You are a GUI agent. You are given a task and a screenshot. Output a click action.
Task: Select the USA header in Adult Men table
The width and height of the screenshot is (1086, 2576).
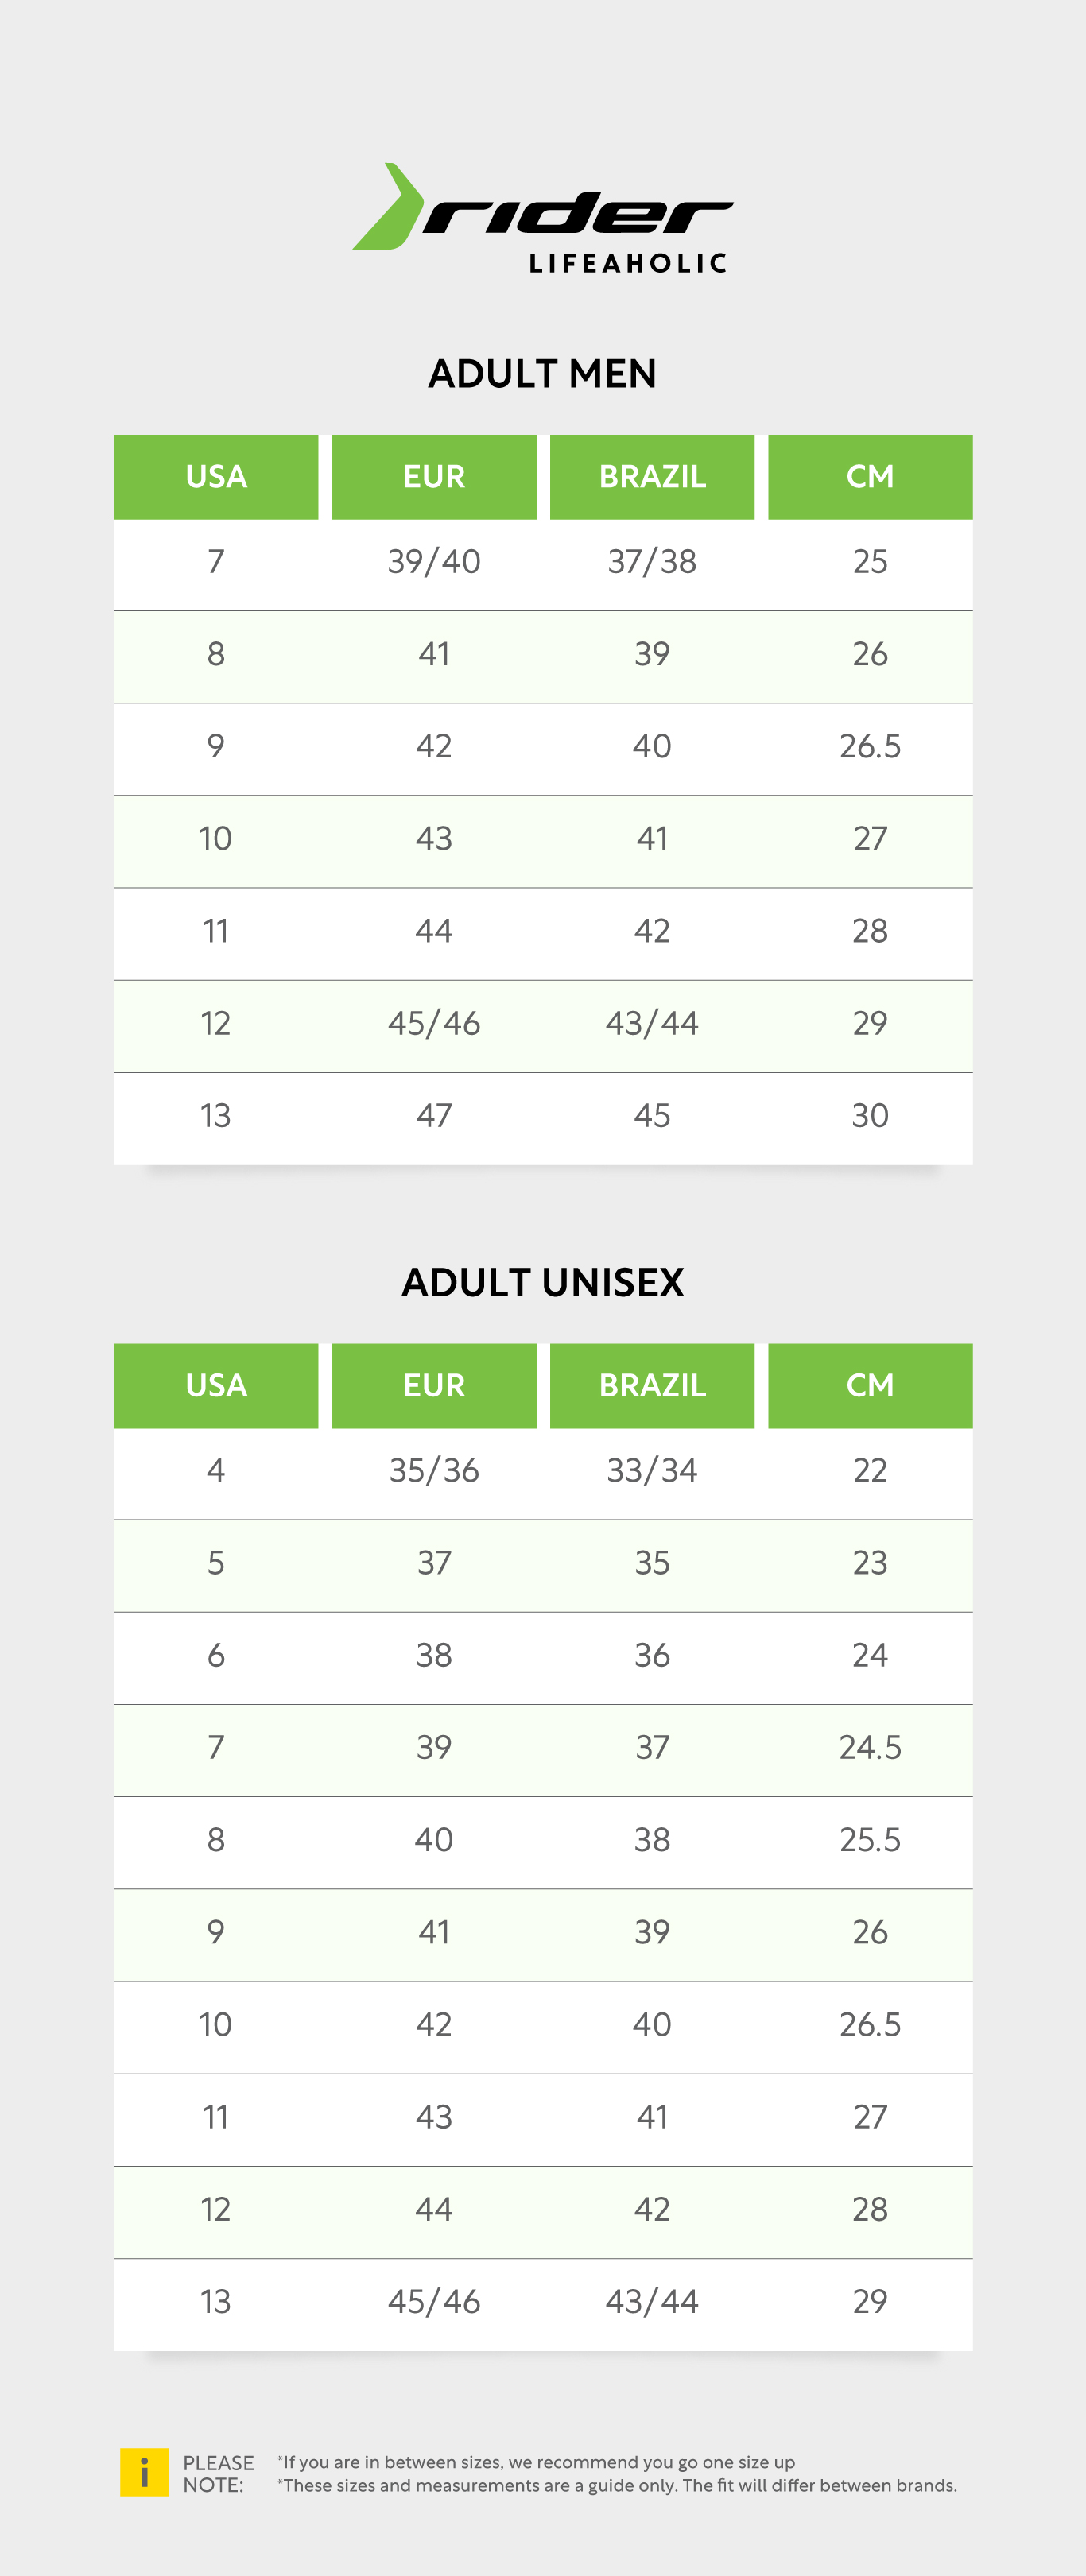(216, 477)
